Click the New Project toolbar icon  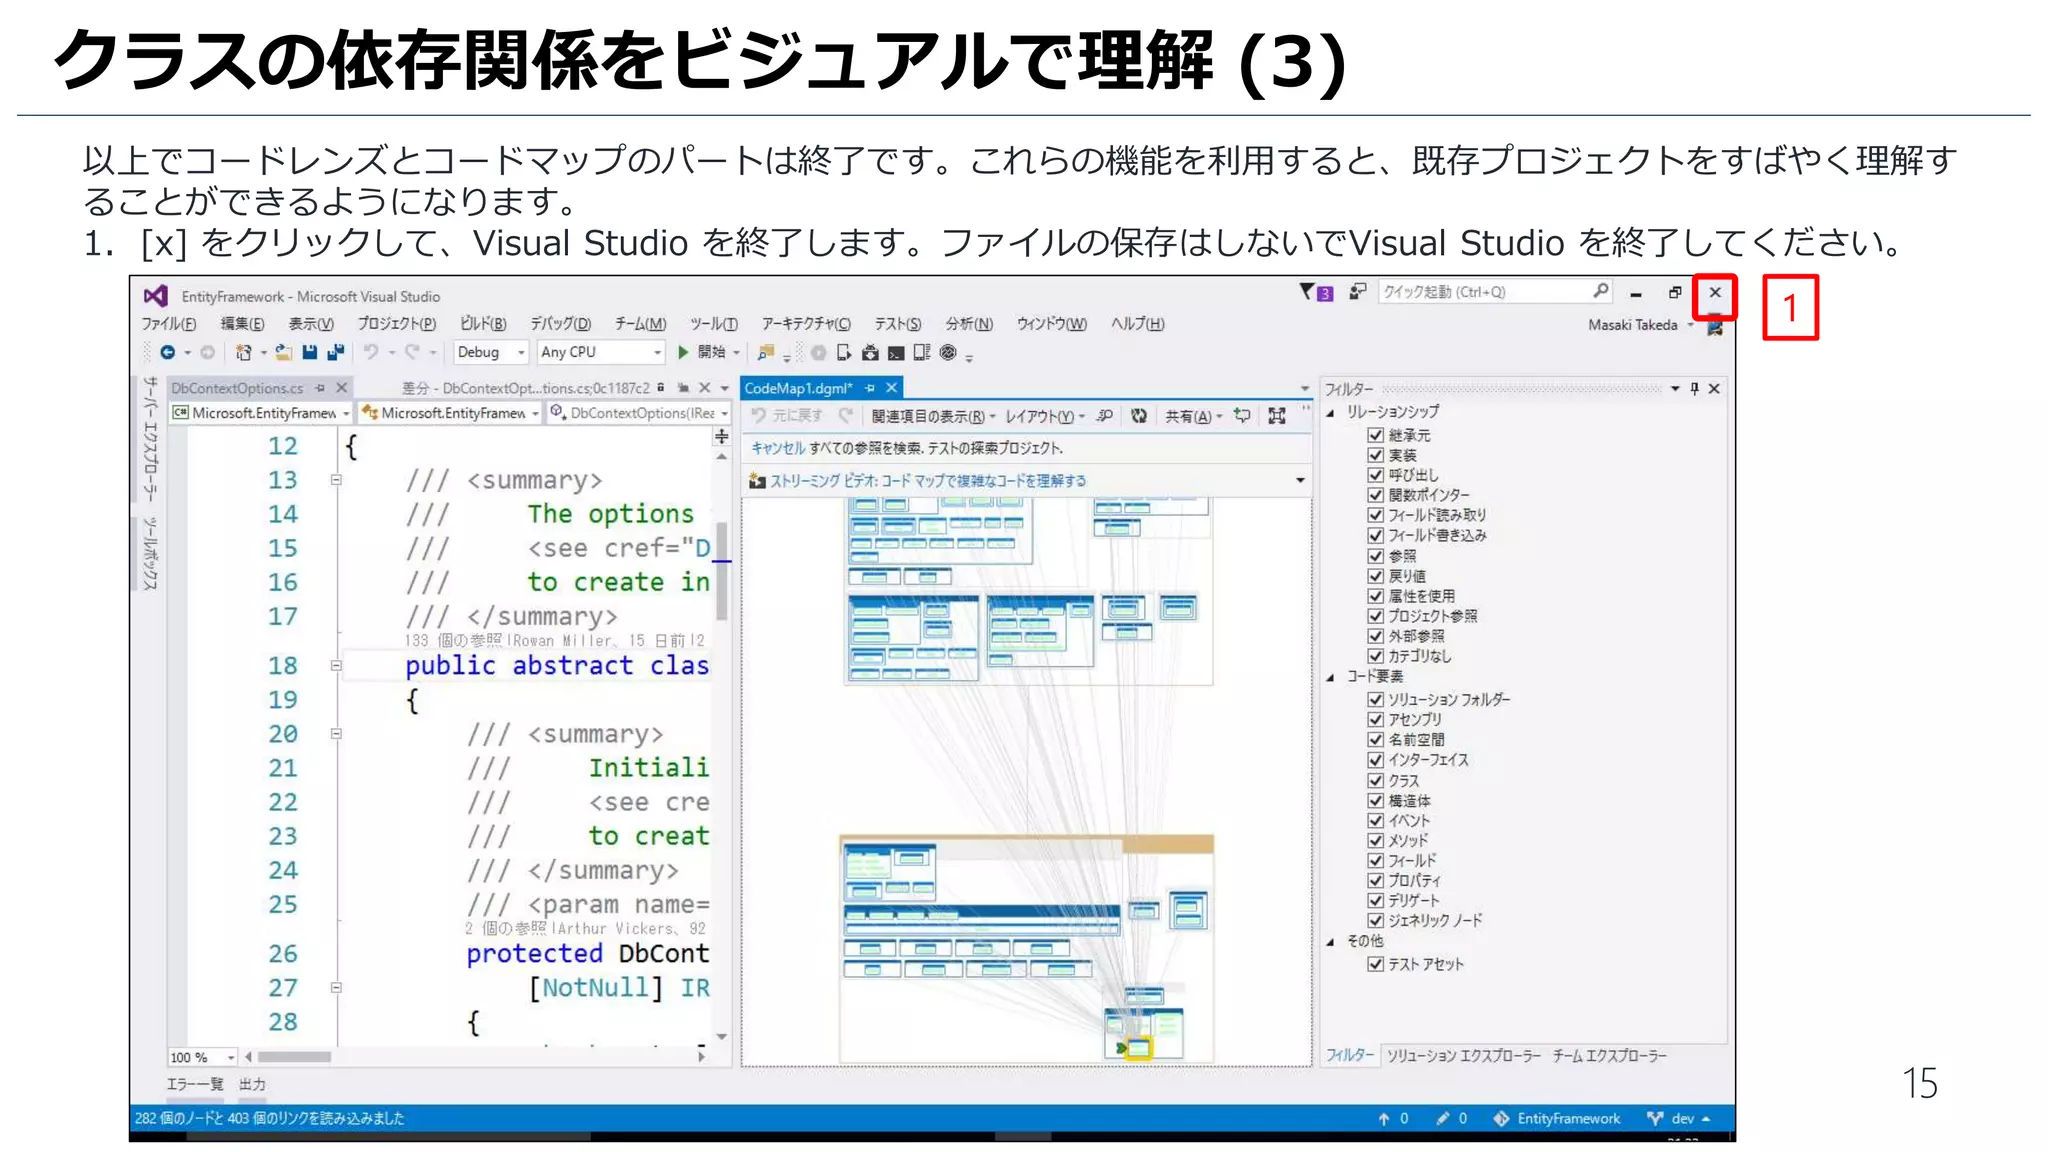[x=243, y=352]
